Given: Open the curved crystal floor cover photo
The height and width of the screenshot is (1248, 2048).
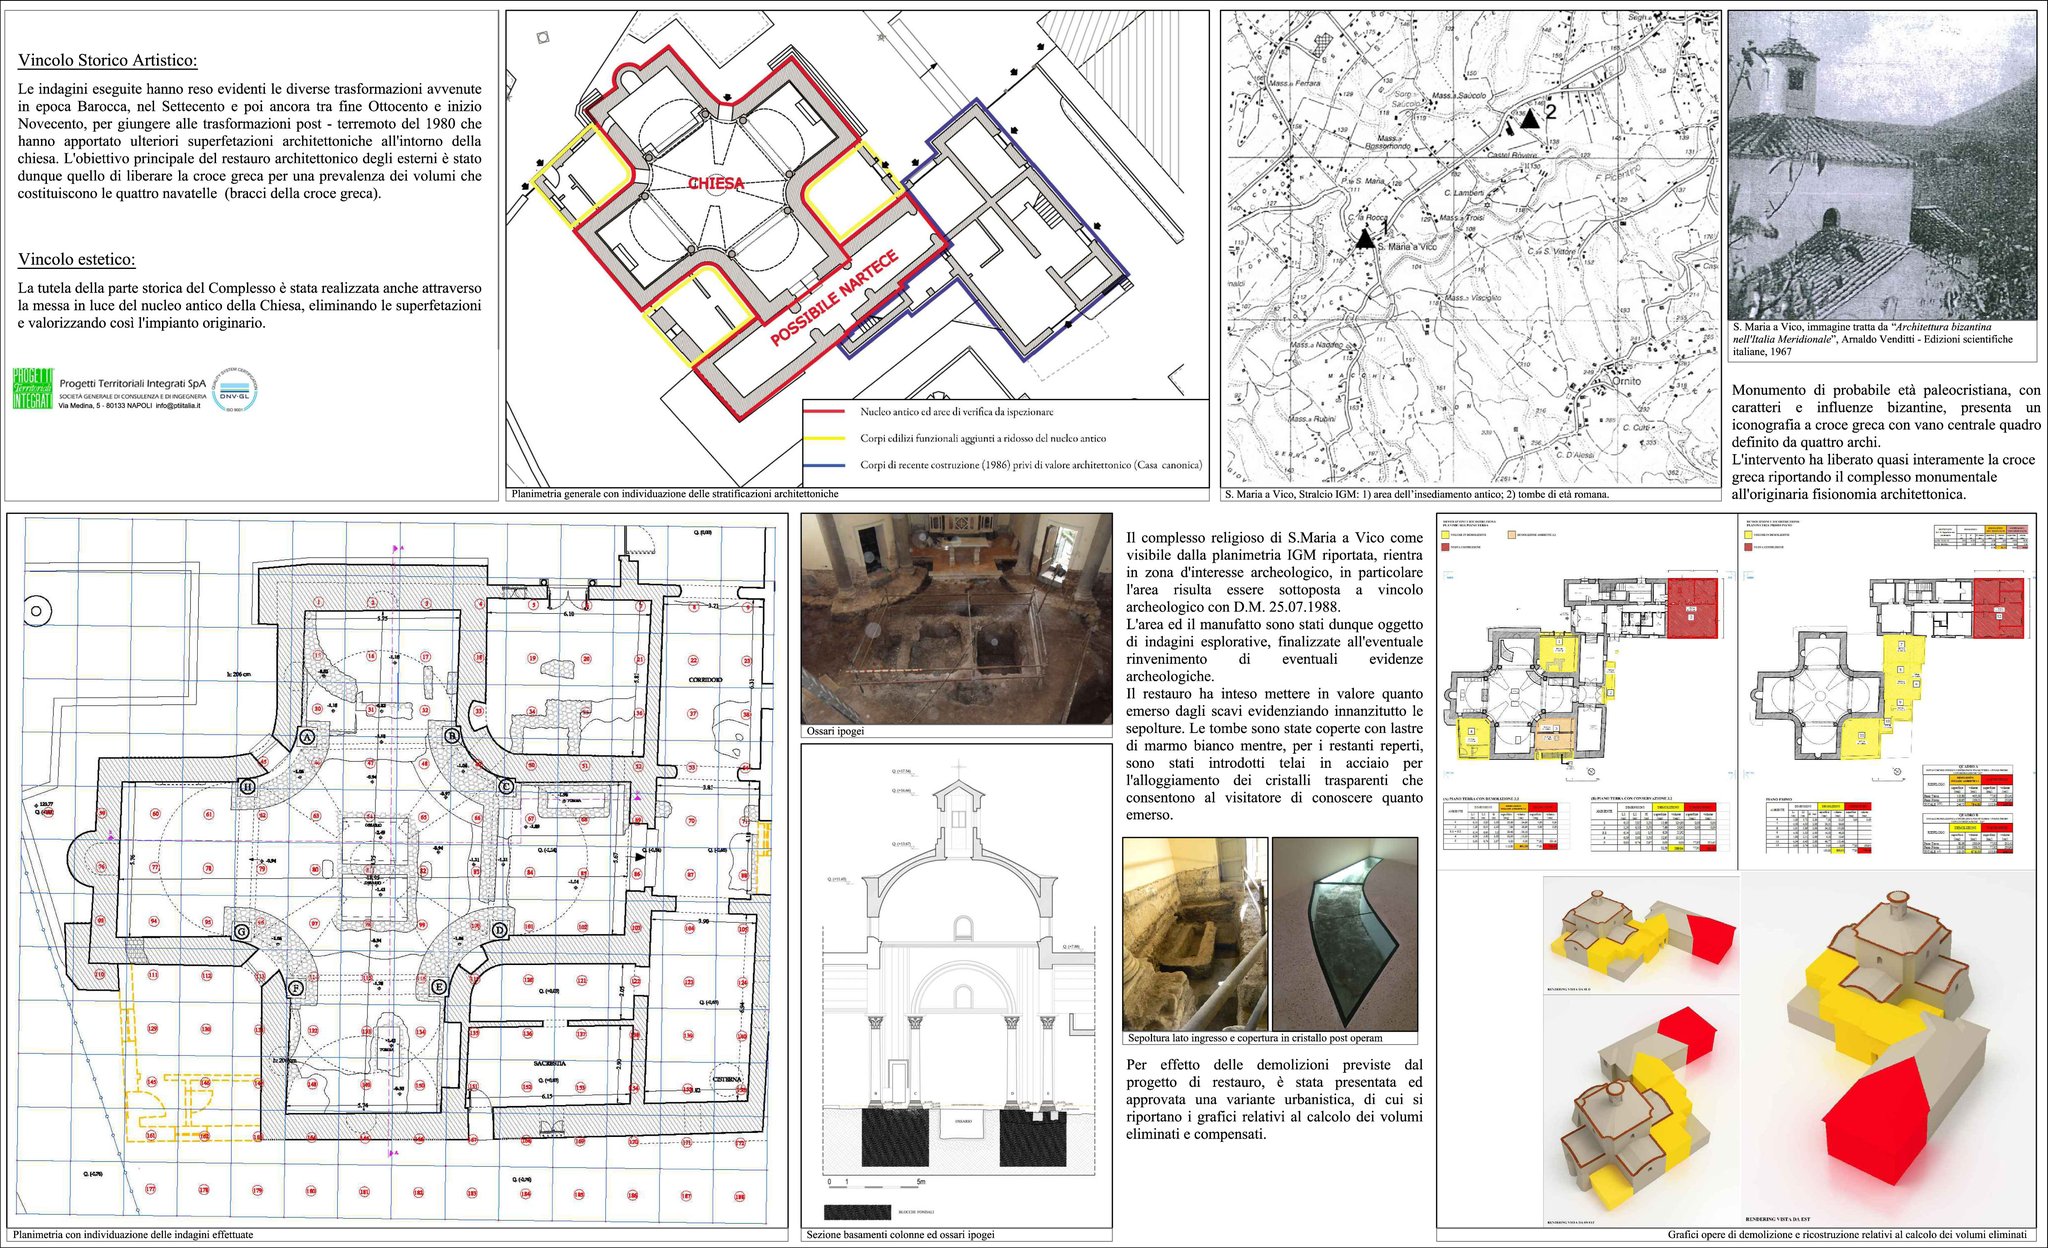Looking at the screenshot, I should (x=1345, y=934).
